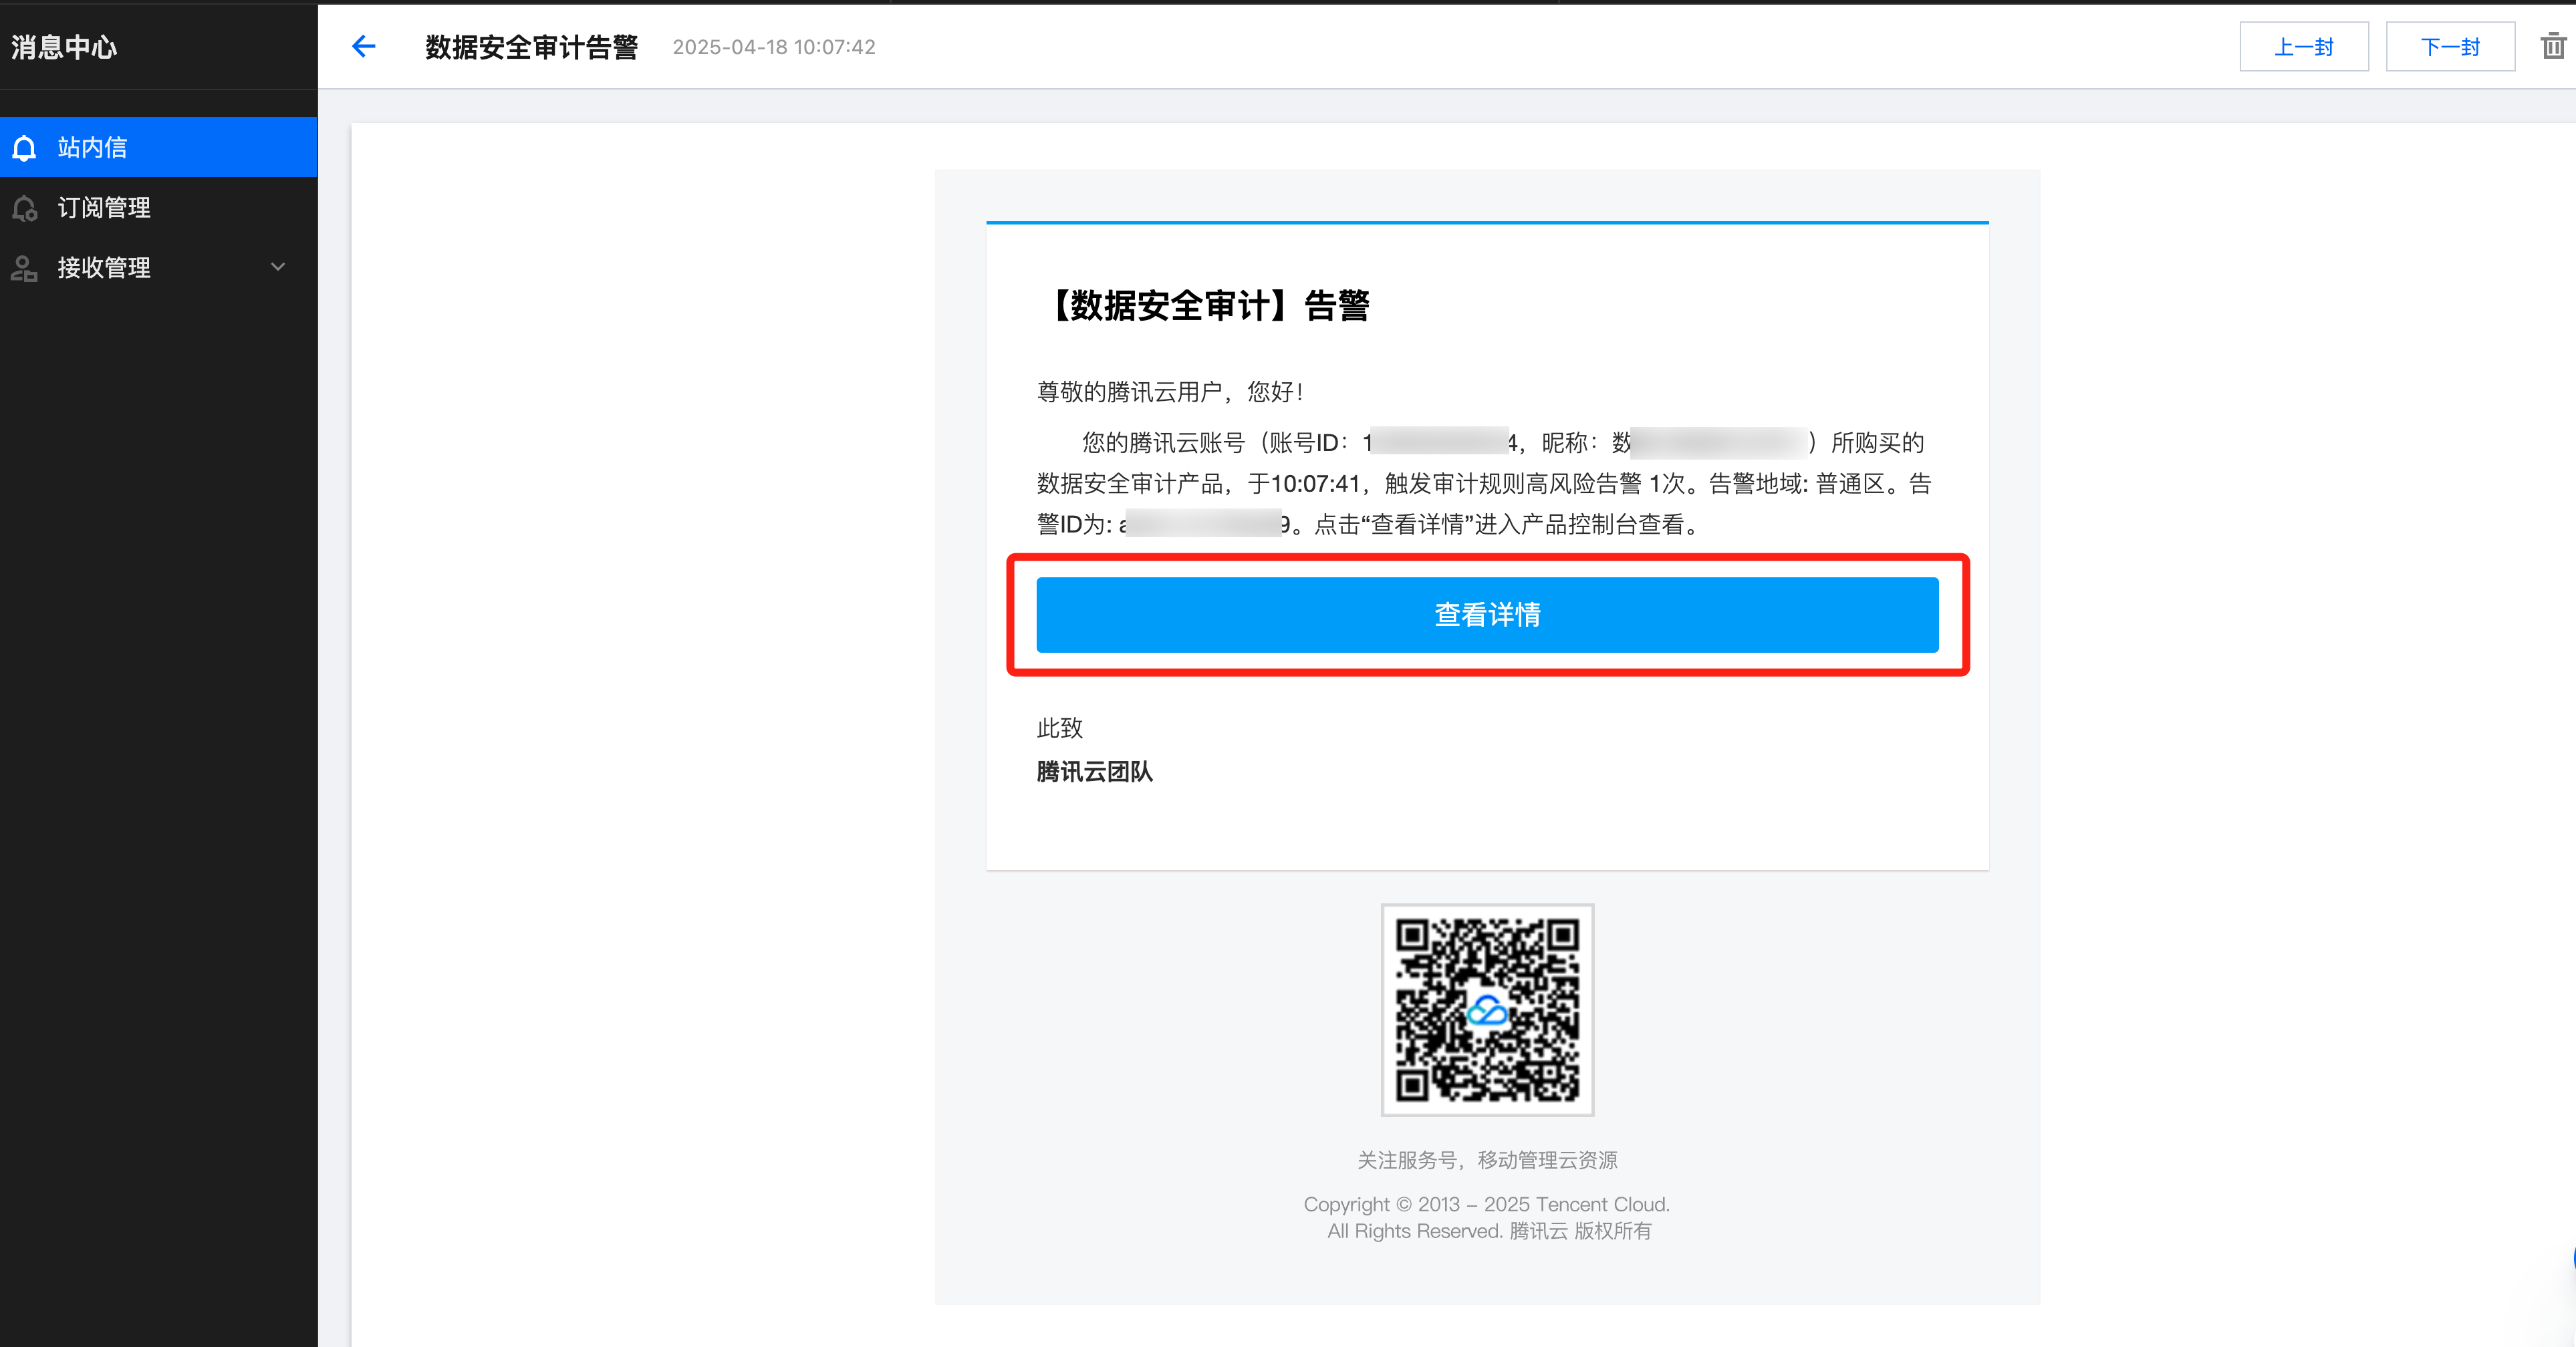The image size is (2576, 1347).
Task: Click the 【数据安全审计】告警 heading
Action: tap(1204, 305)
